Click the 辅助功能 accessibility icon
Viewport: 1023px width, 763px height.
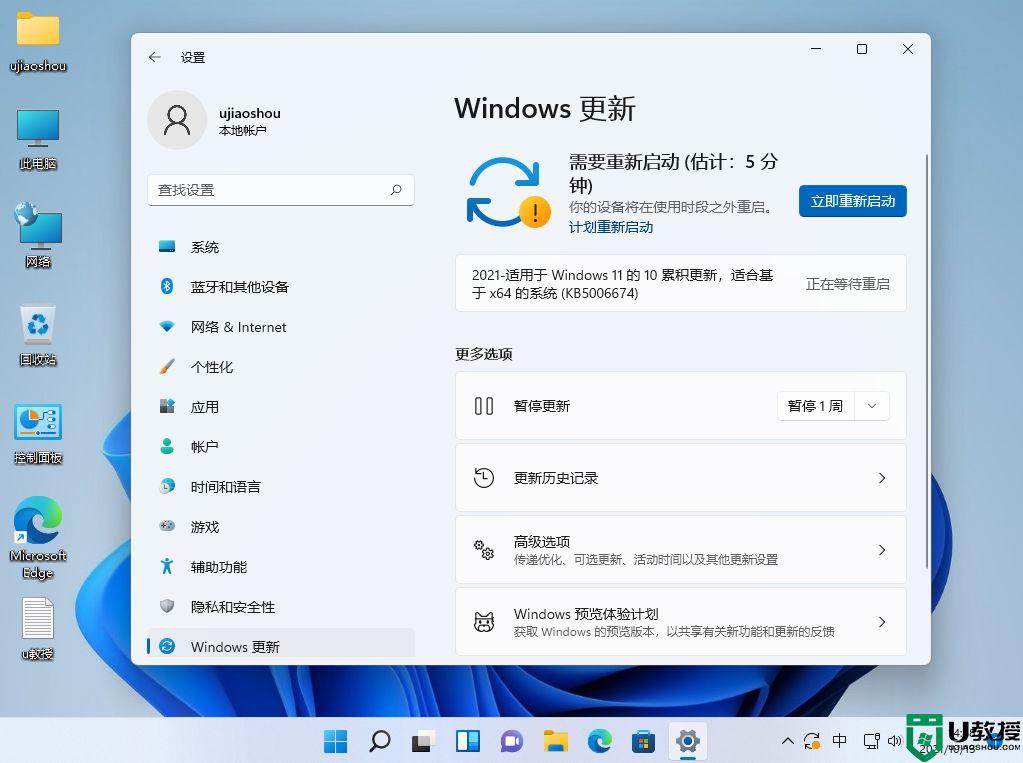coord(167,567)
